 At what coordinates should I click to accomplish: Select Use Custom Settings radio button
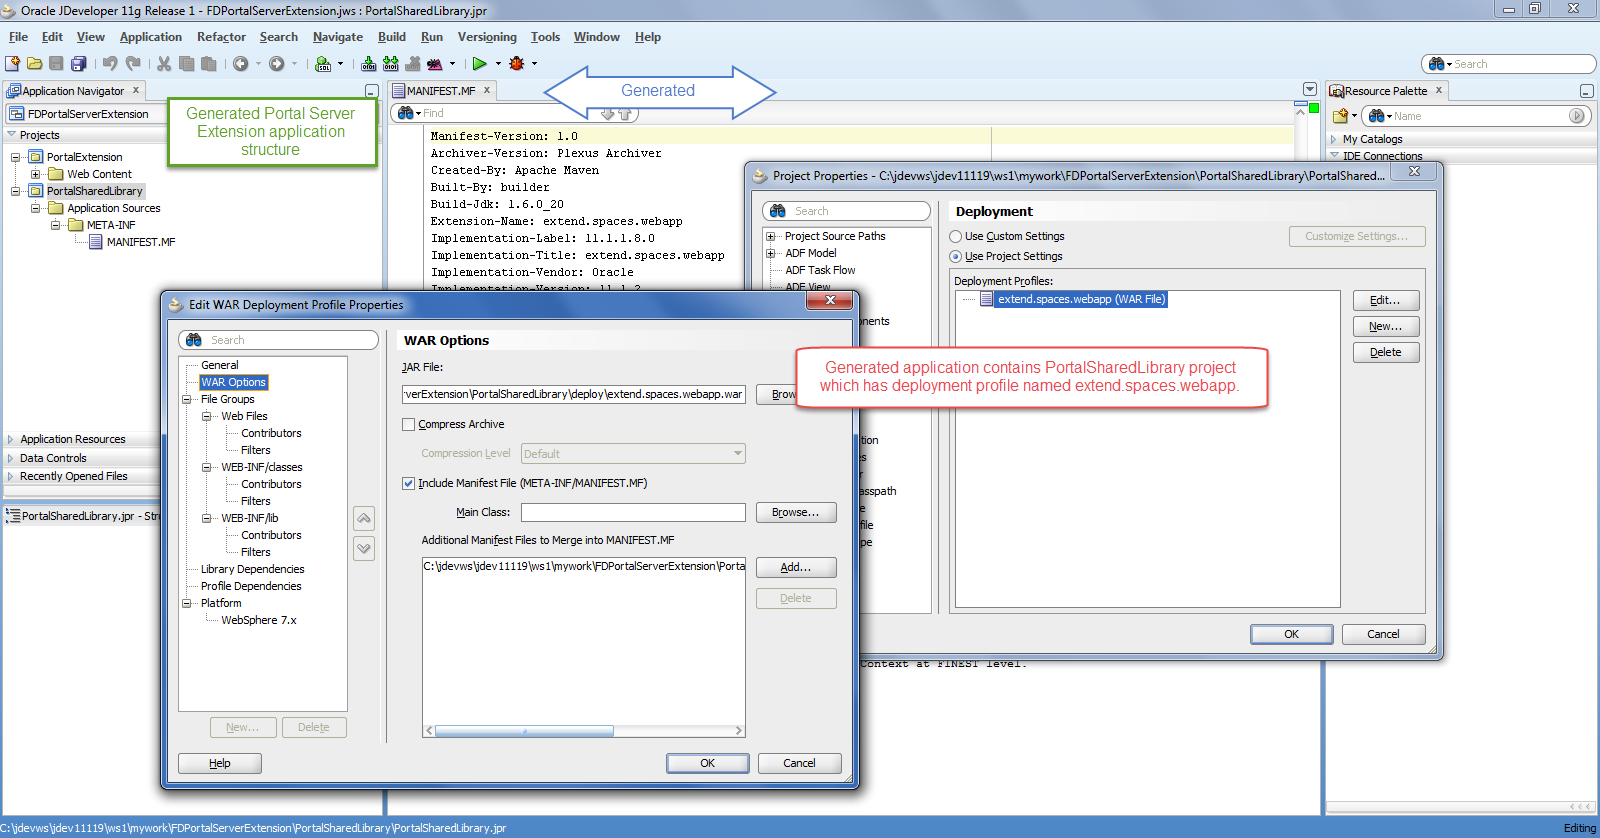[x=956, y=237]
